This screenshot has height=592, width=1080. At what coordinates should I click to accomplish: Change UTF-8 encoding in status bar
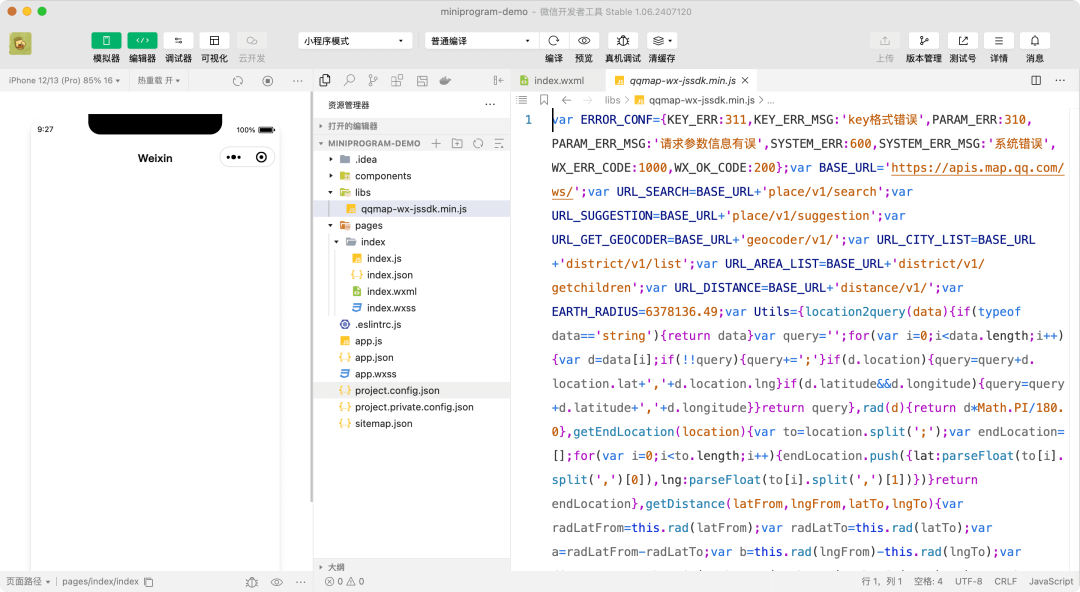point(968,582)
